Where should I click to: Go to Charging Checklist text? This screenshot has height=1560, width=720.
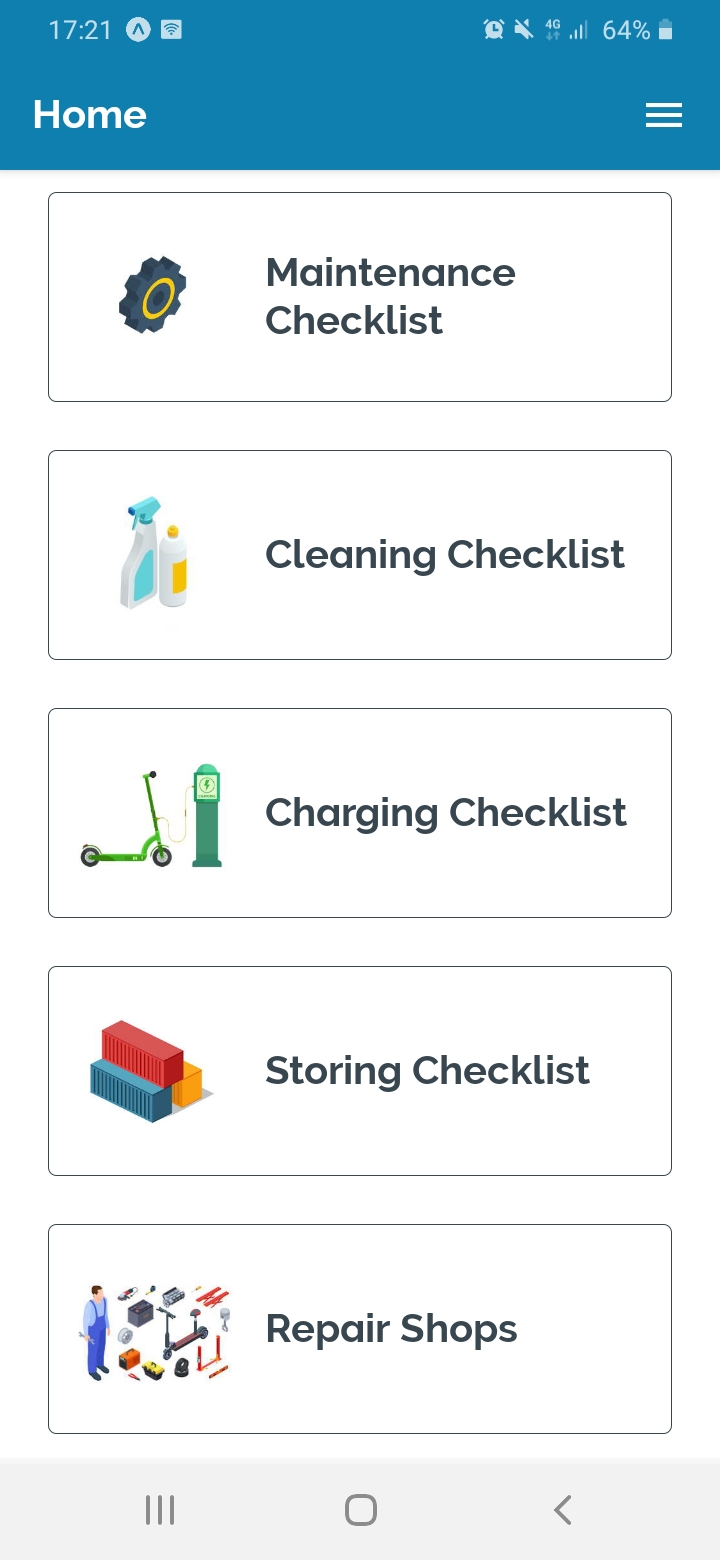(x=446, y=813)
